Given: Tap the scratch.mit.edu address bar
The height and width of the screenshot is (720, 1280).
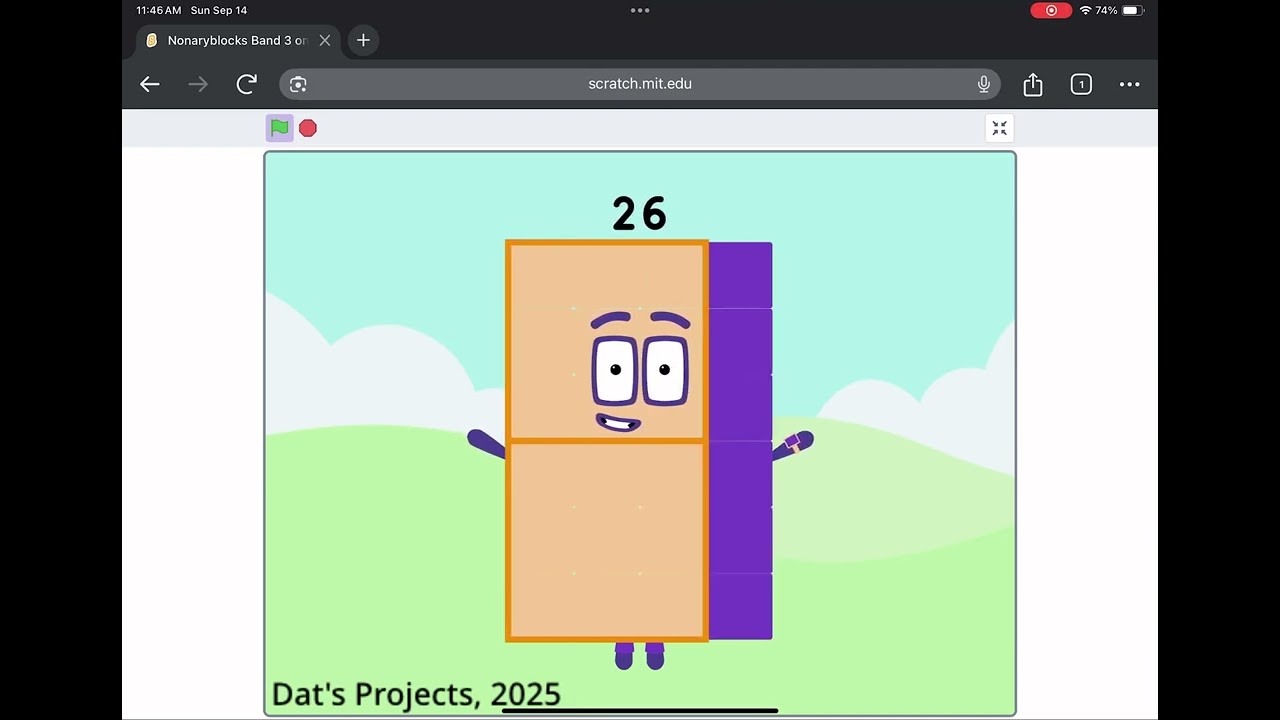Looking at the screenshot, I should coord(640,84).
